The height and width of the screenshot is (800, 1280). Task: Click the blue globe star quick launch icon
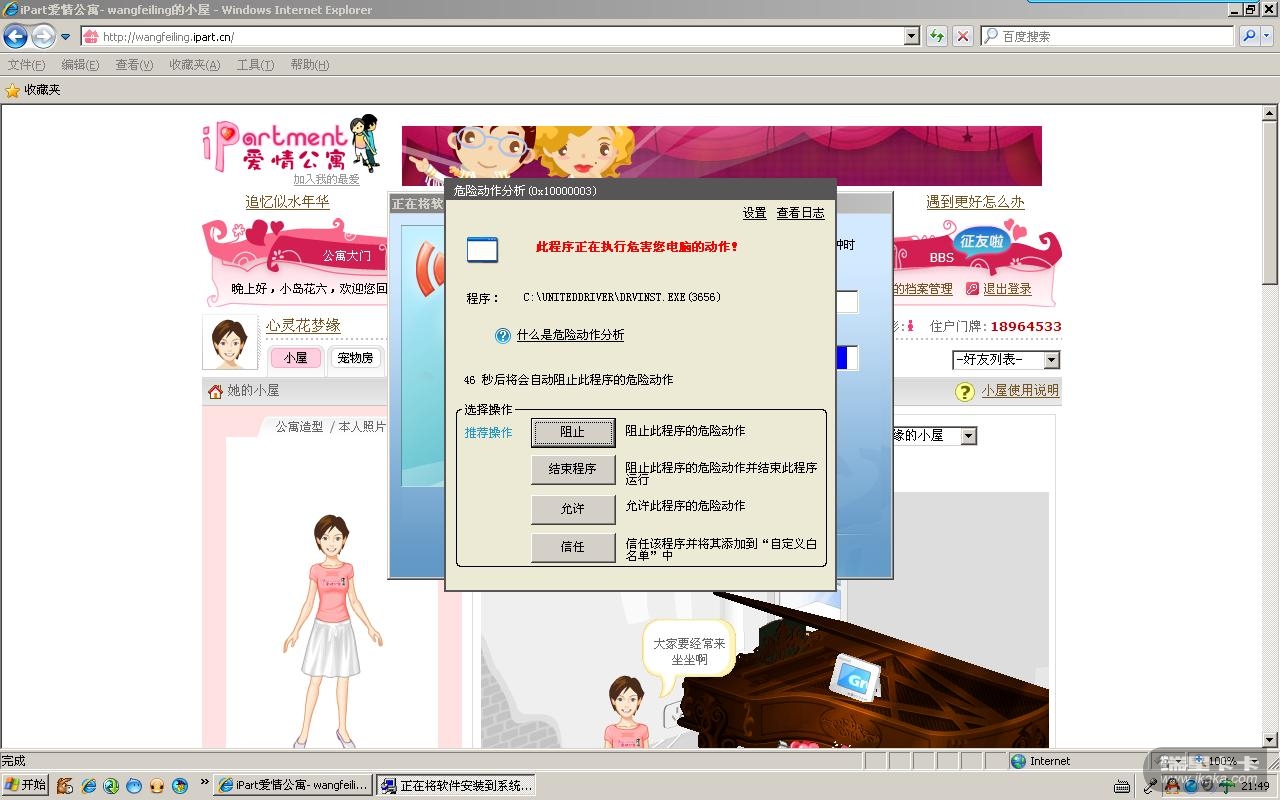tap(180, 786)
